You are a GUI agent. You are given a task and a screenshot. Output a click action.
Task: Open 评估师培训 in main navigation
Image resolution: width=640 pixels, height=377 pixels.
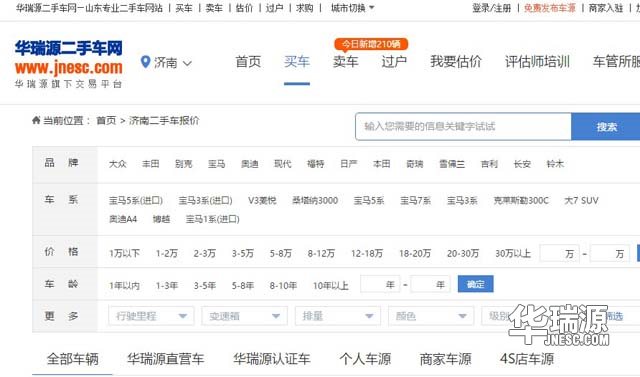(537, 62)
